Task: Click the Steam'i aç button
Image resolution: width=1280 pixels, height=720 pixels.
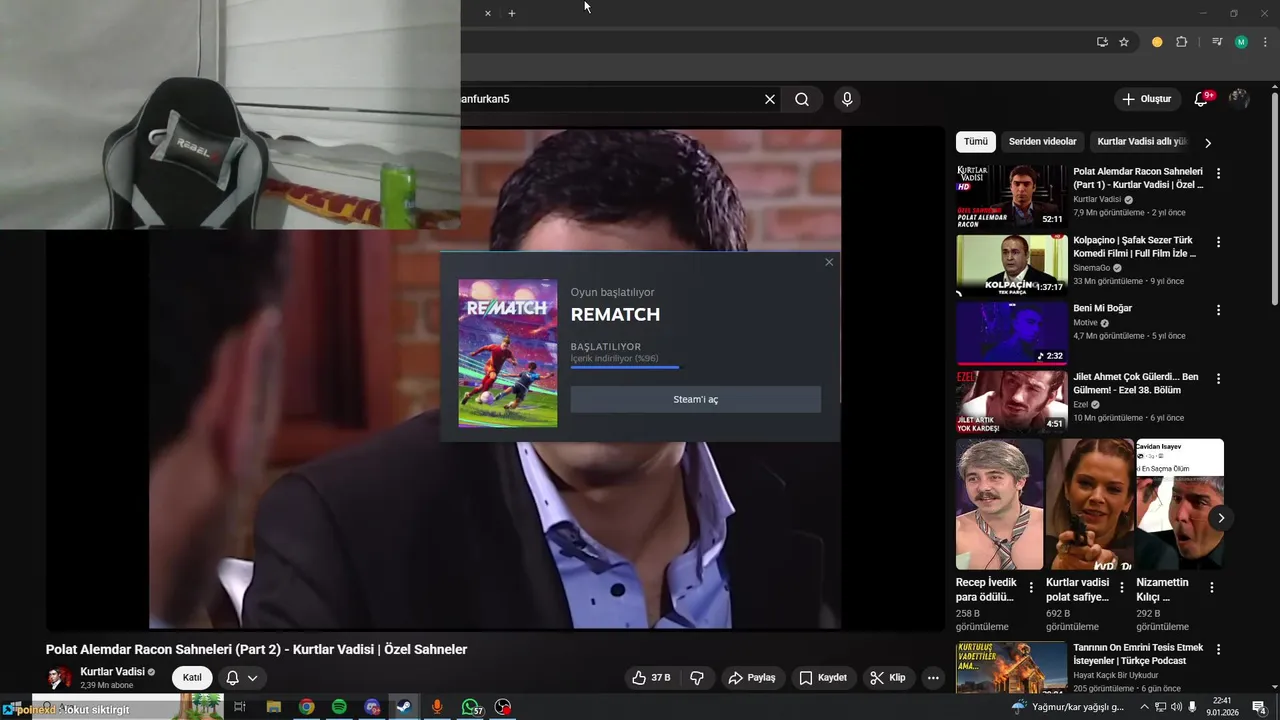Action: 696,399
